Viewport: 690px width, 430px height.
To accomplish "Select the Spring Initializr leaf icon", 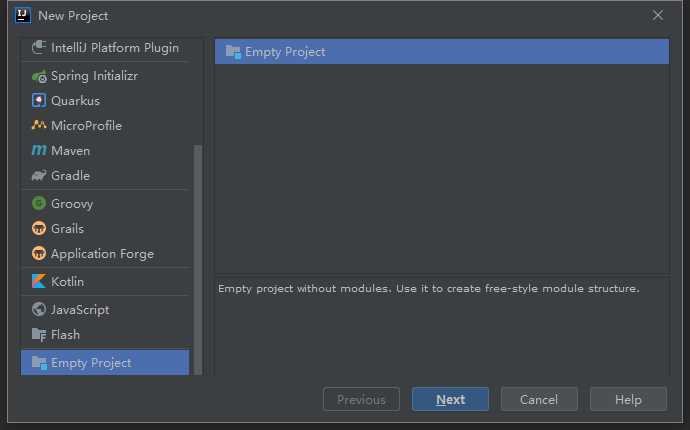I will click(x=39, y=76).
